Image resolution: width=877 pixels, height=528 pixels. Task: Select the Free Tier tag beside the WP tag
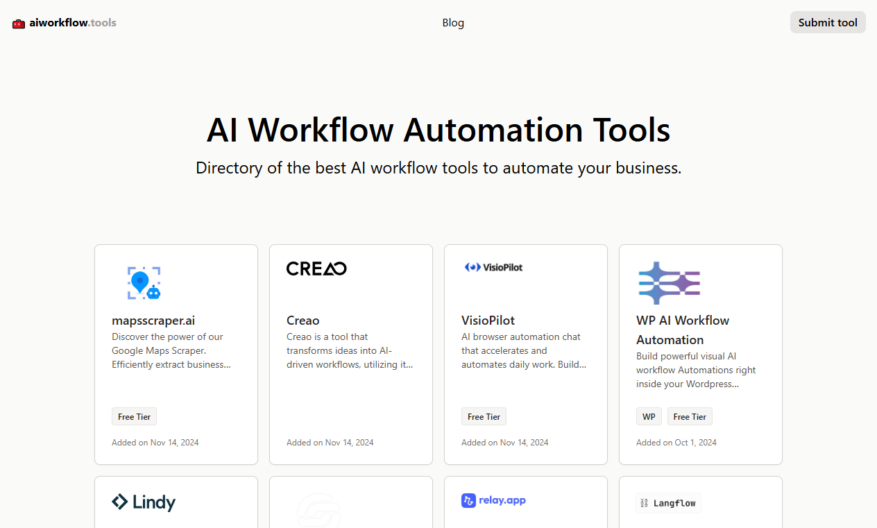point(690,417)
